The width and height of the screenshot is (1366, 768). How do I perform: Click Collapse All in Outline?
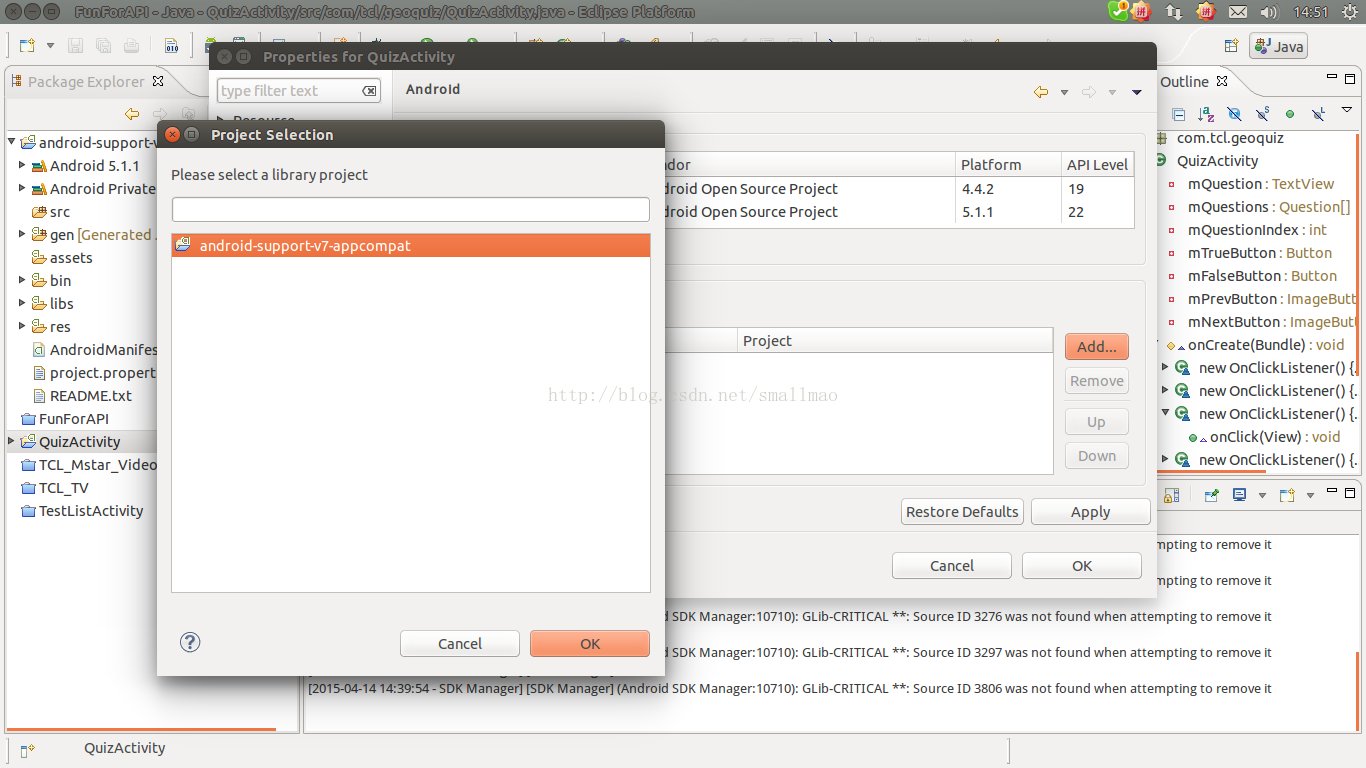coord(1179,114)
